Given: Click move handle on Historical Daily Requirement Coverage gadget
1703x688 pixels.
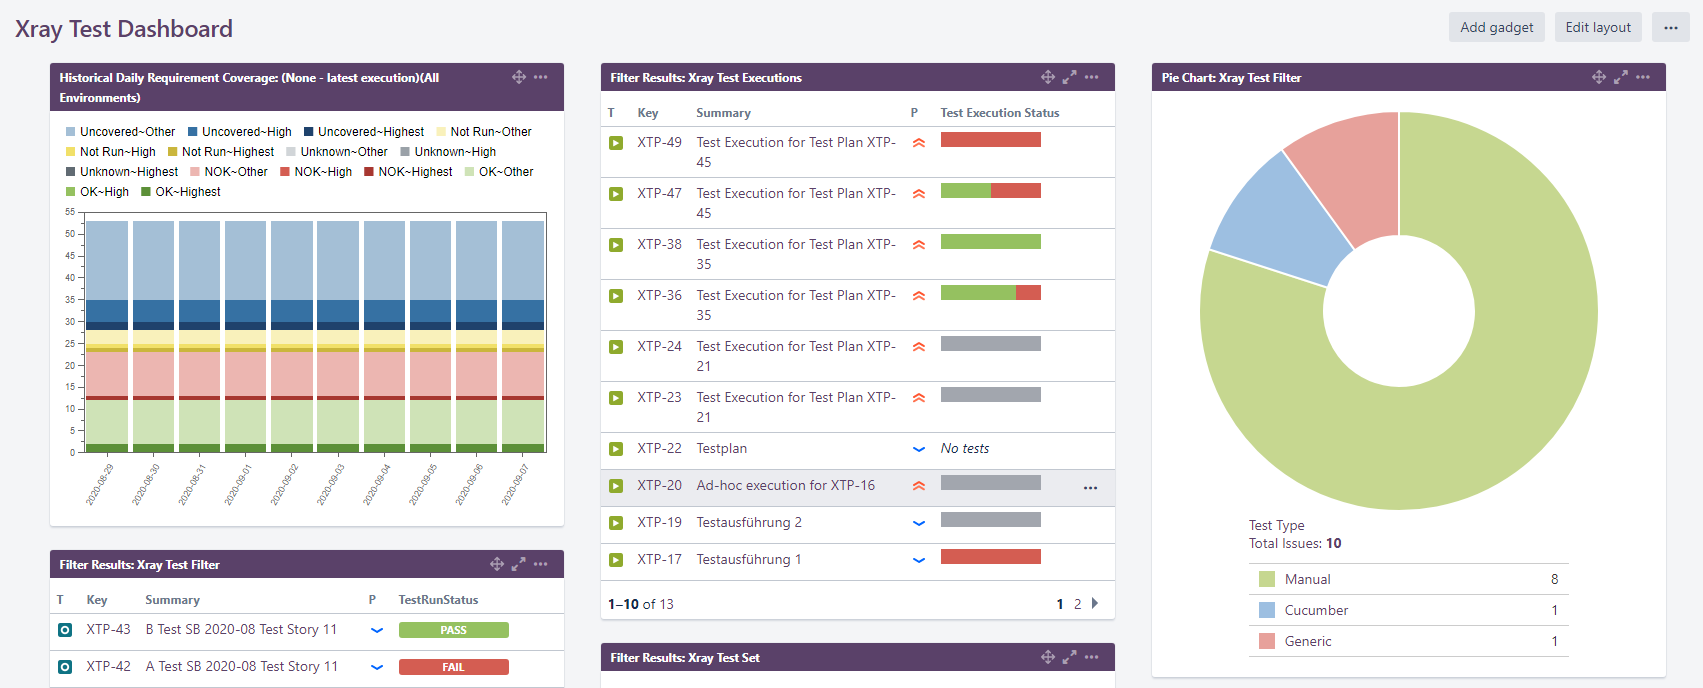Looking at the screenshot, I should [x=519, y=77].
